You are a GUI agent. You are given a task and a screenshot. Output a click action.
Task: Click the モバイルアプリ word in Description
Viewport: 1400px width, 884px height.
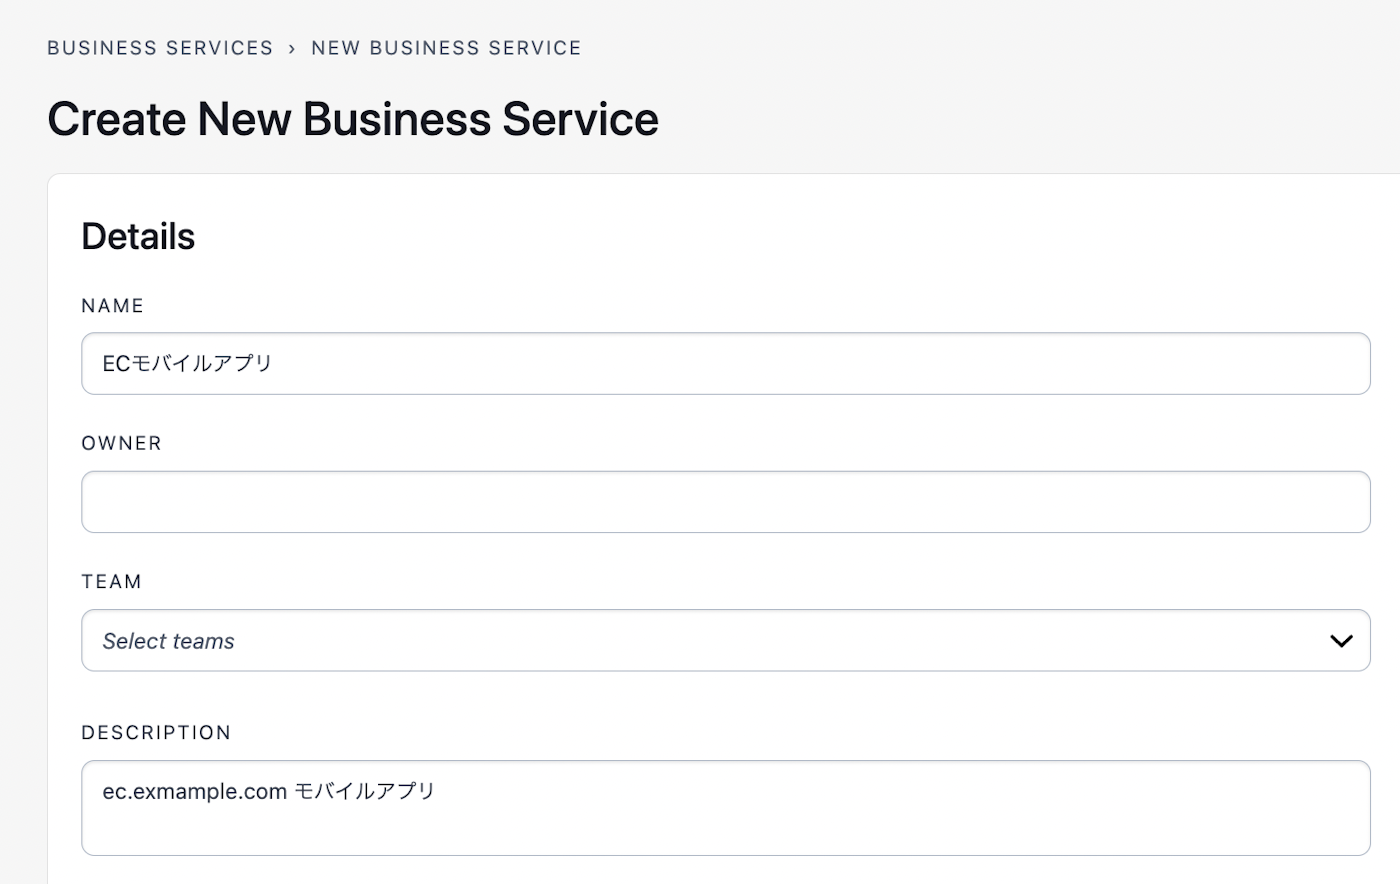(x=365, y=792)
